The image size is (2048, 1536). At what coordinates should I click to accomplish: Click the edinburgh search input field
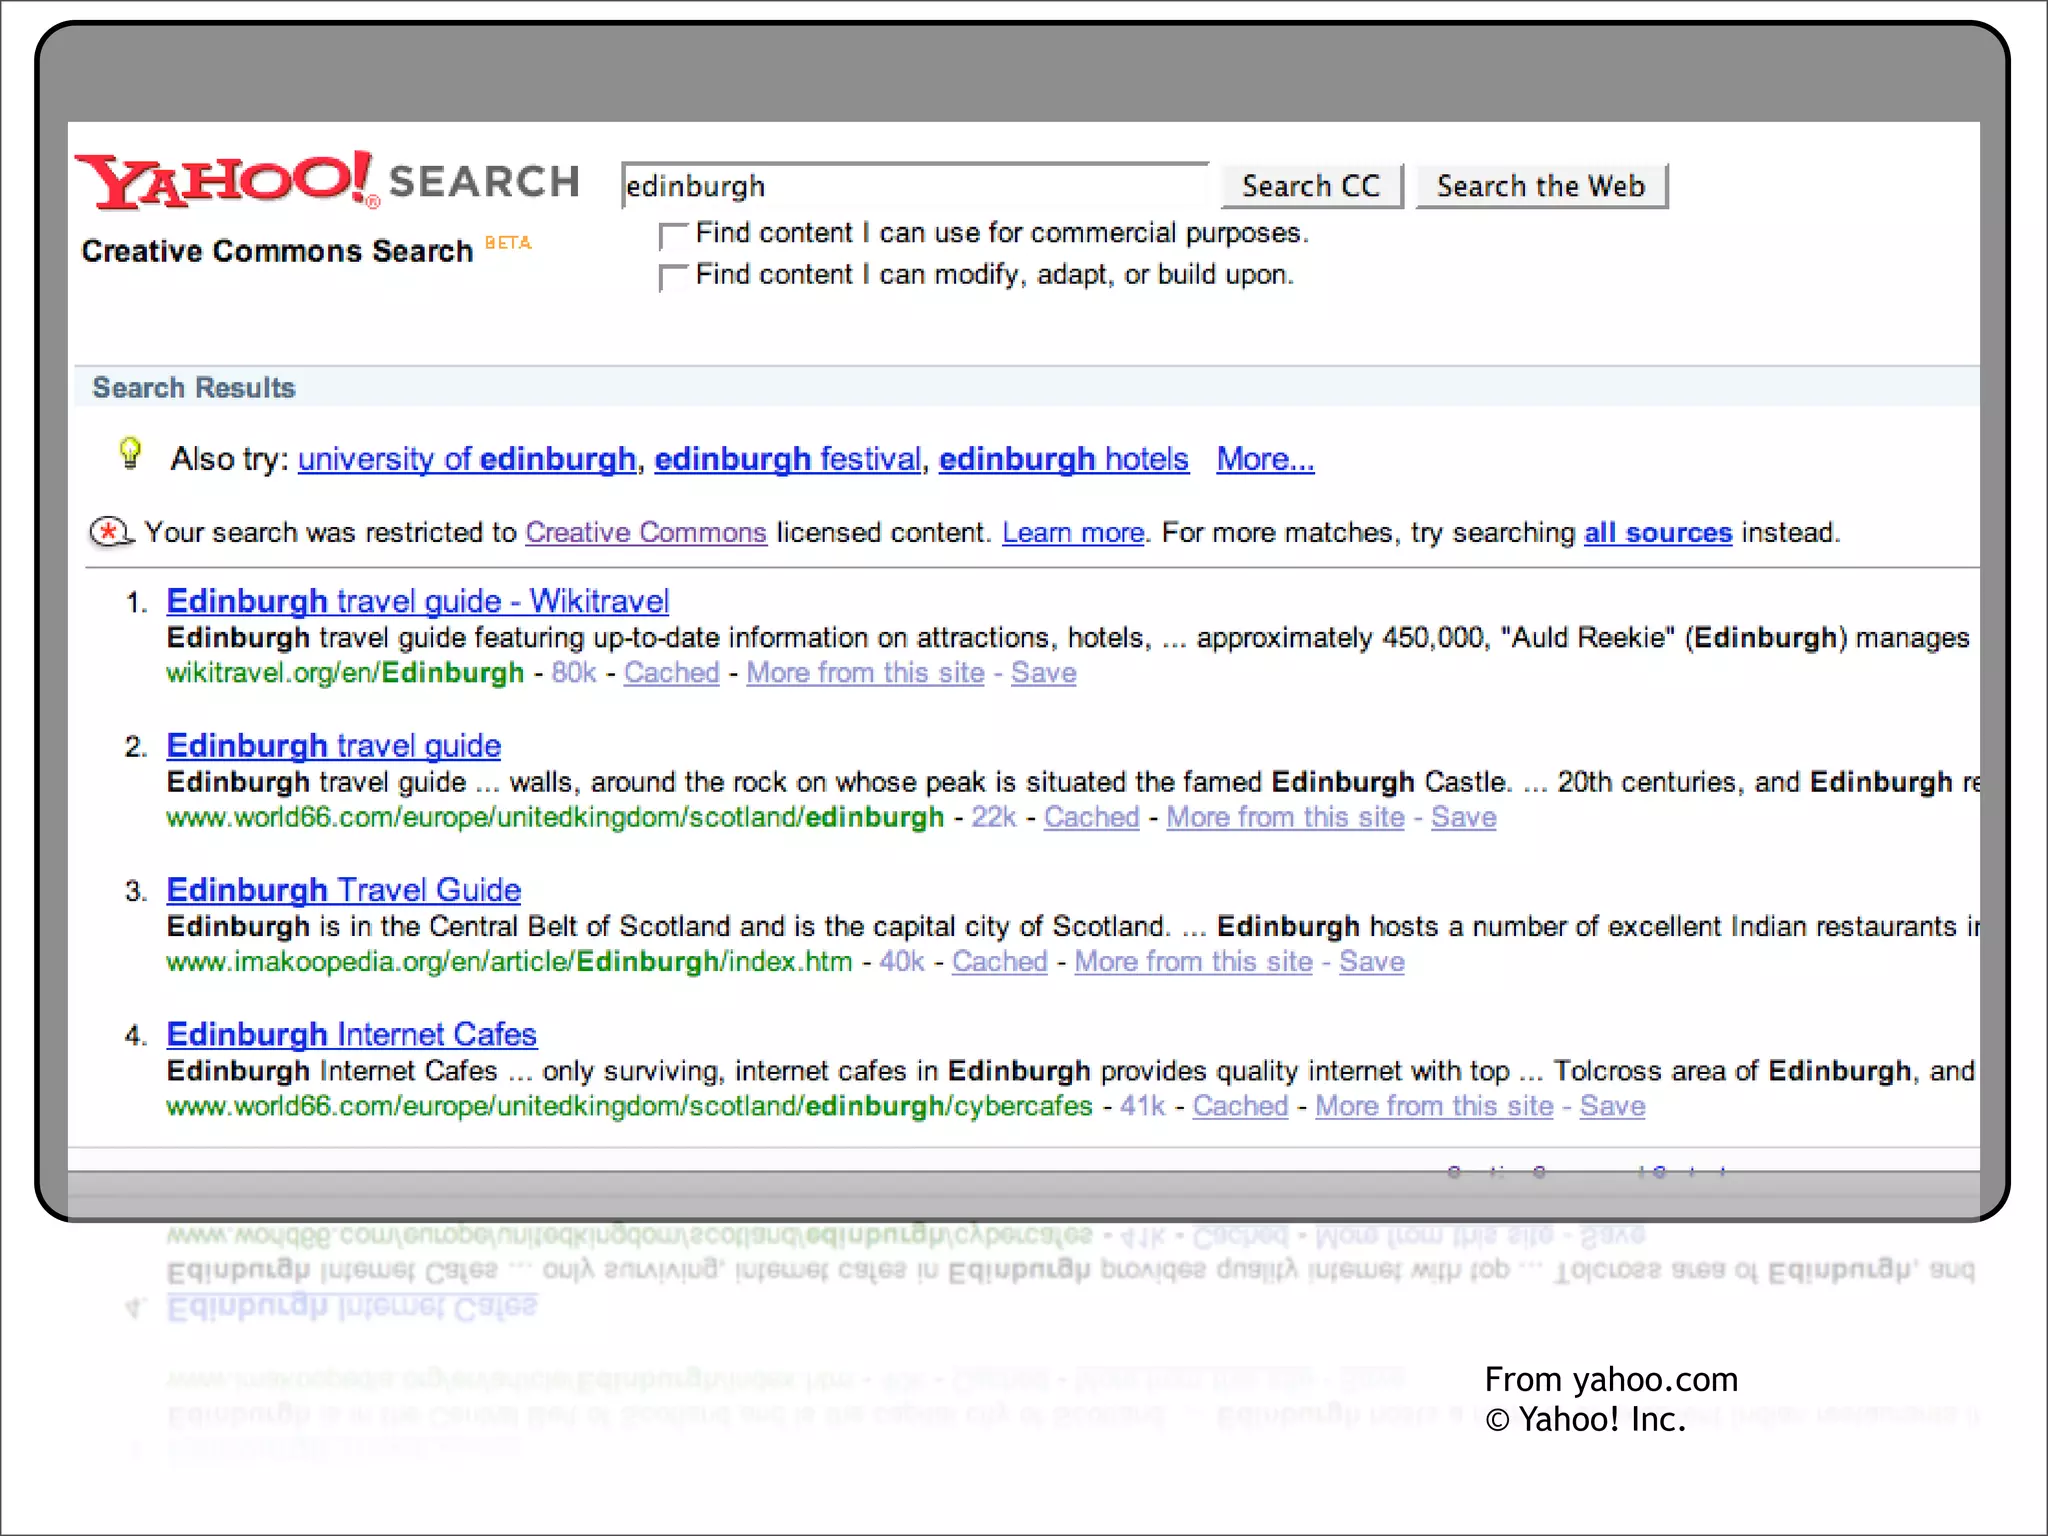913,186
